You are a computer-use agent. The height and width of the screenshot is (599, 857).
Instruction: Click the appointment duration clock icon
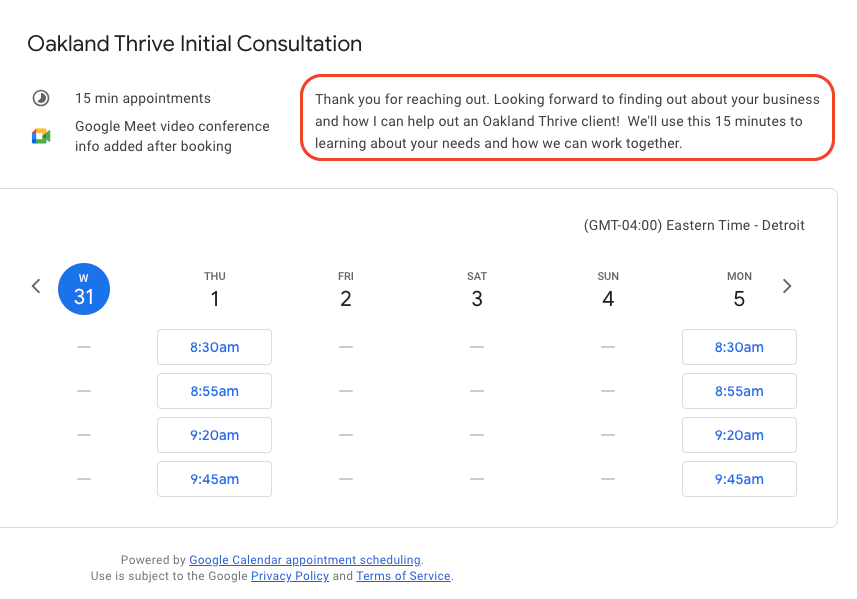[40, 98]
